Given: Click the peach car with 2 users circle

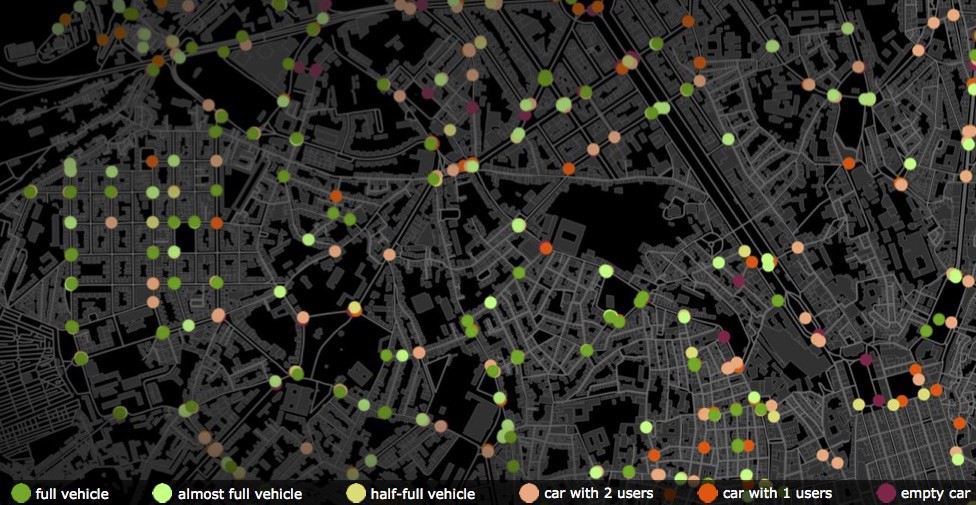Looking at the screenshot, I should 528,493.
